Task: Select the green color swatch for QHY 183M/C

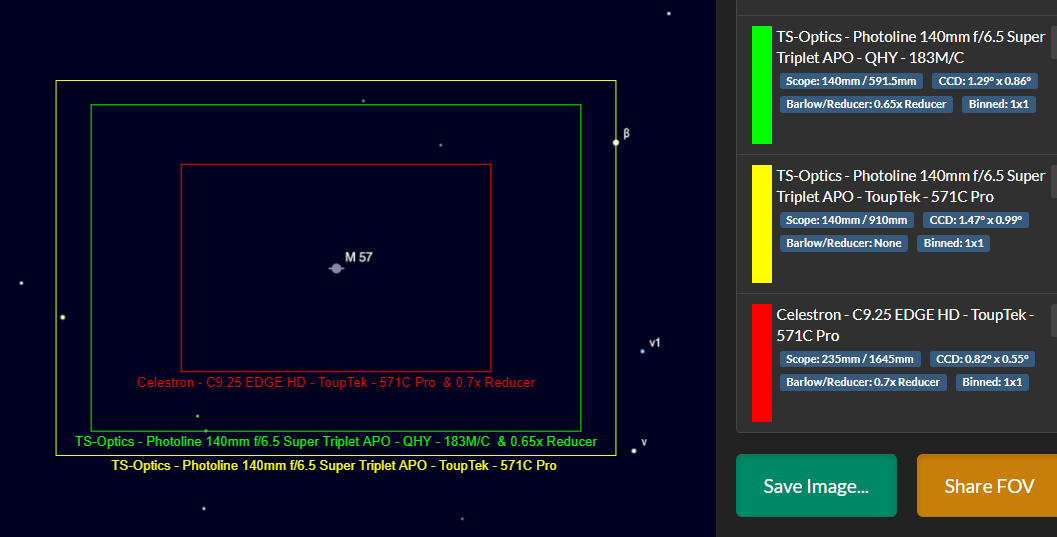Action: coord(762,85)
